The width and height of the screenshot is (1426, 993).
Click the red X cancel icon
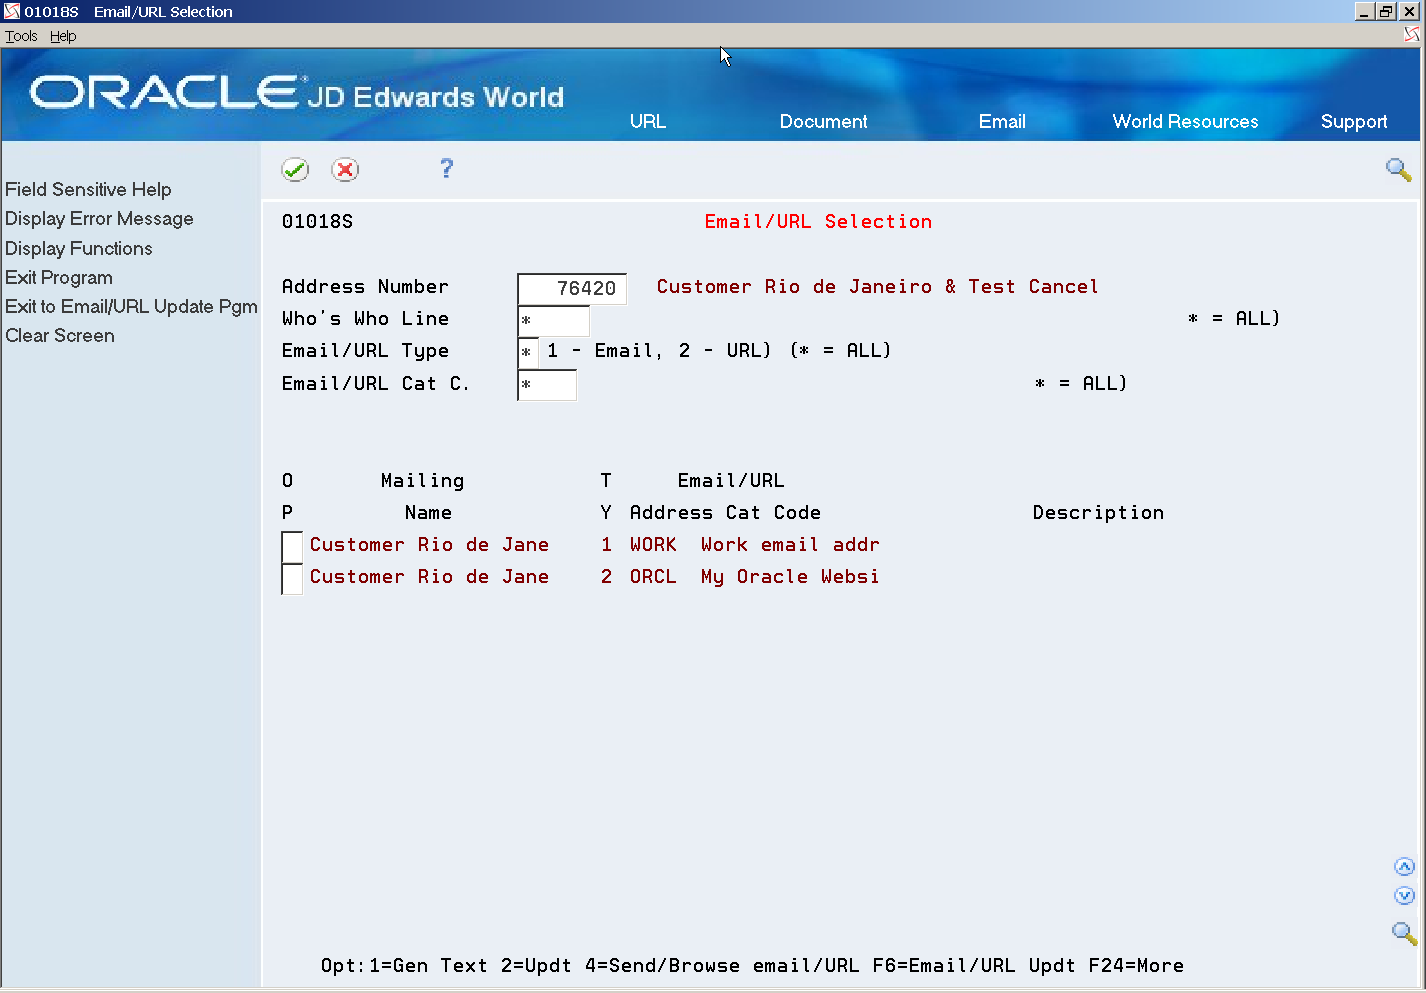(x=345, y=170)
